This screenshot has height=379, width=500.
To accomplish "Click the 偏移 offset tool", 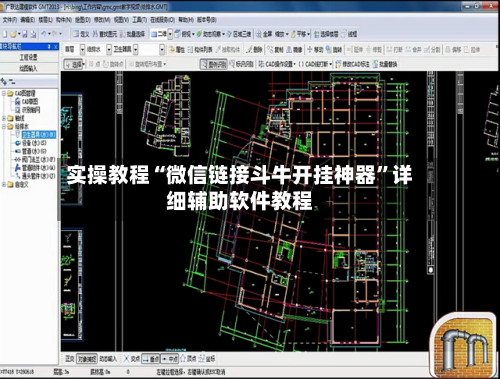I will (x=453, y=50).
